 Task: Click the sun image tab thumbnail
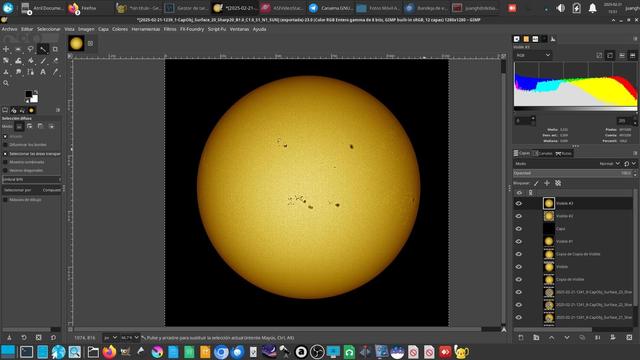[76, 43]
